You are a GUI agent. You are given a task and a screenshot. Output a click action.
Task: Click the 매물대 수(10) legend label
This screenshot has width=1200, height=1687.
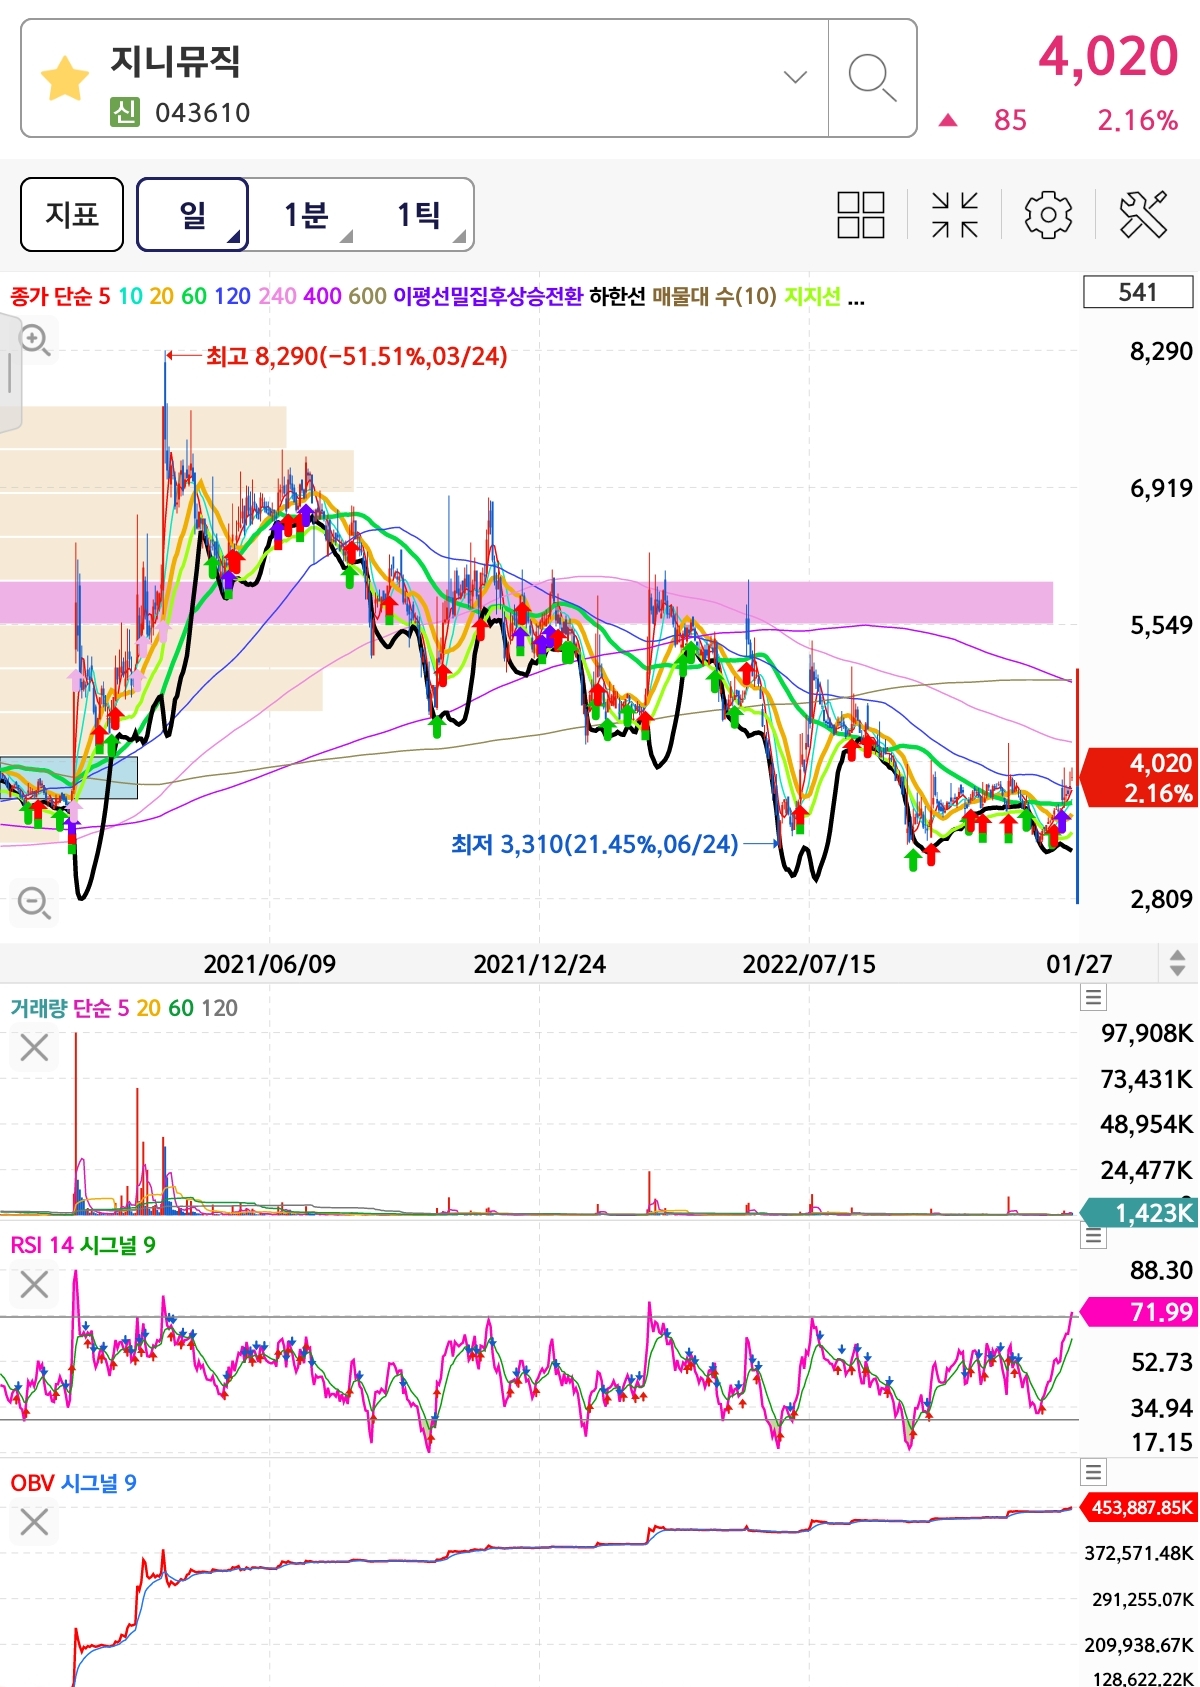pyautogui.click(x=714, y=297)
